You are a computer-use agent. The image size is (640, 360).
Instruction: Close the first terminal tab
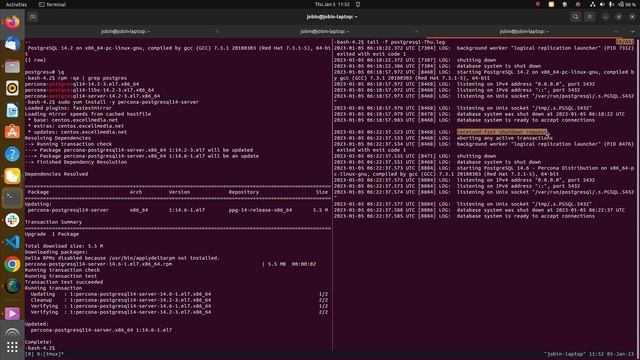[217, 31]
